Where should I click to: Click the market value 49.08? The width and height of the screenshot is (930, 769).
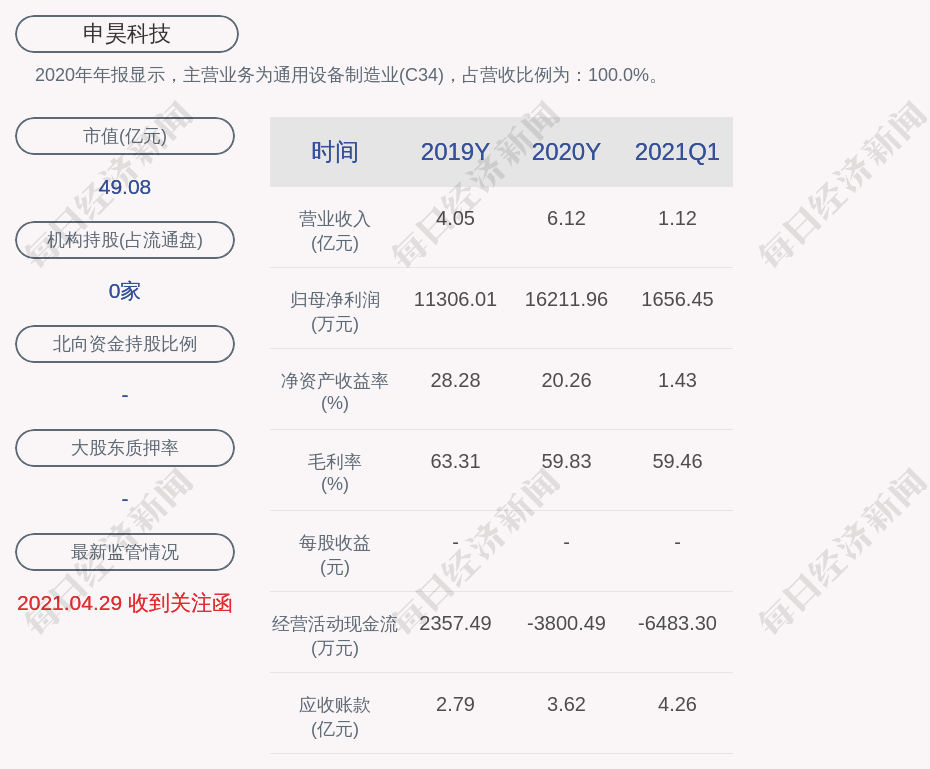(x=125, y=187)
